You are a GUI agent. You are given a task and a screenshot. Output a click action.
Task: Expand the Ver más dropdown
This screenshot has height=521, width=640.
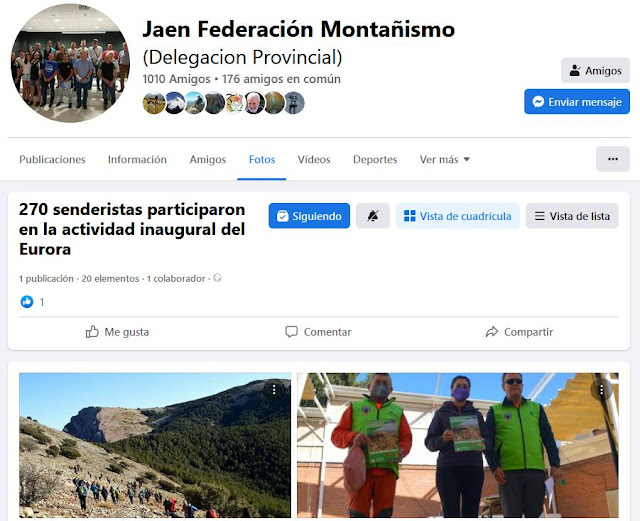pyautogui.click(x=444, y=159)
